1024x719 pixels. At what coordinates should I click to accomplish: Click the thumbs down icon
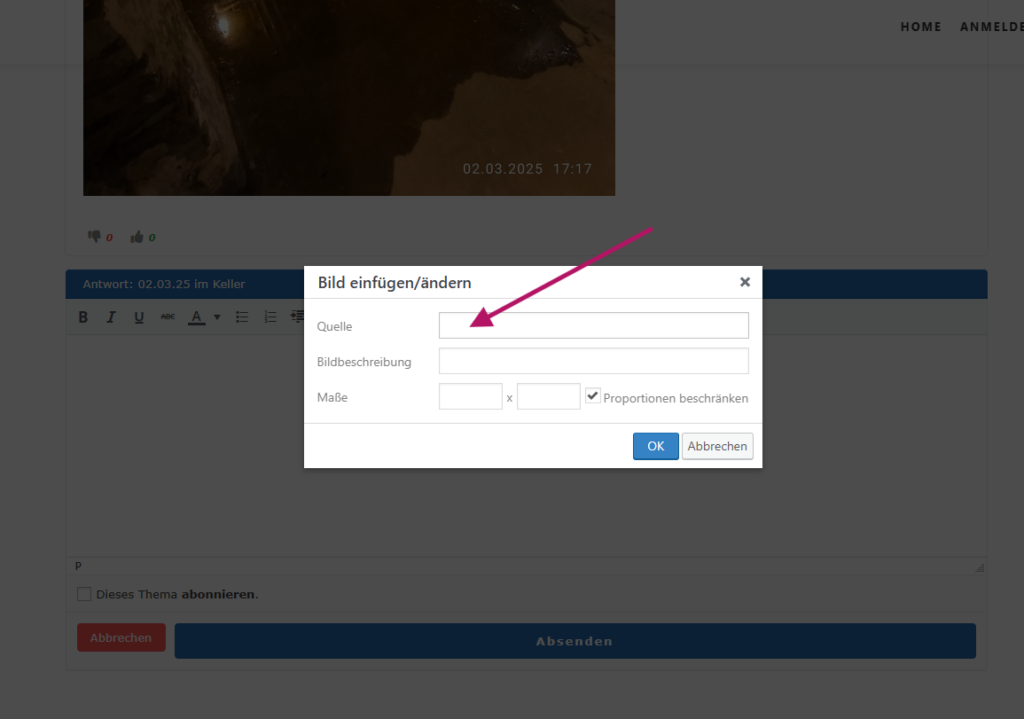click(94, 237)
